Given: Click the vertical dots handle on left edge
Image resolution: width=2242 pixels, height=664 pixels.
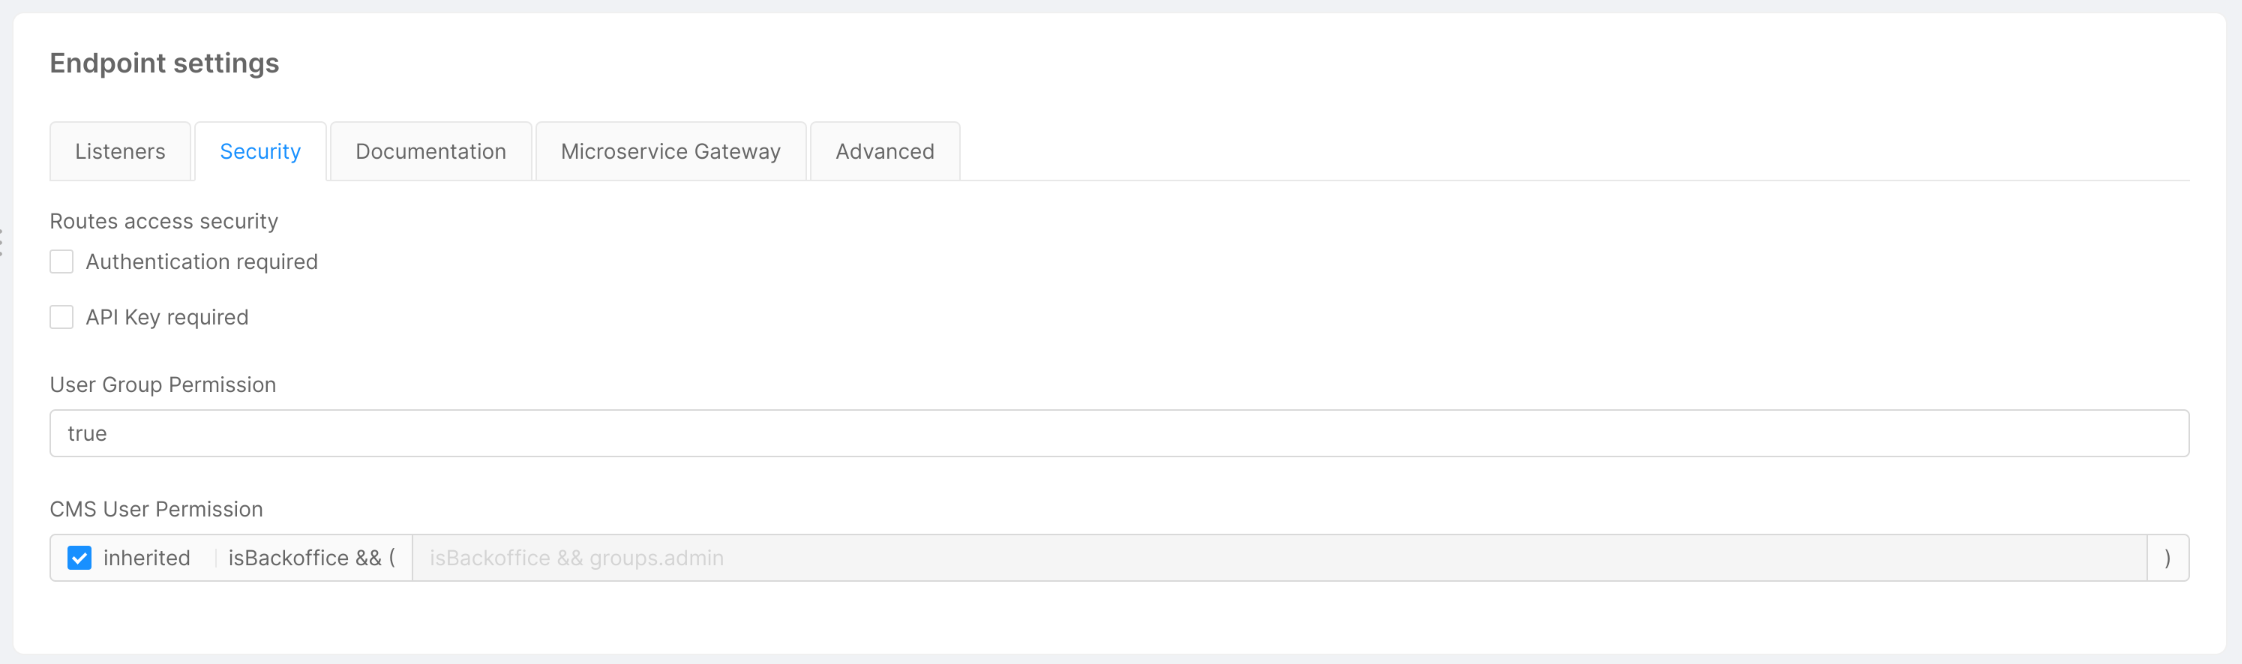Looking at the screenshot, I should point(2,242).
